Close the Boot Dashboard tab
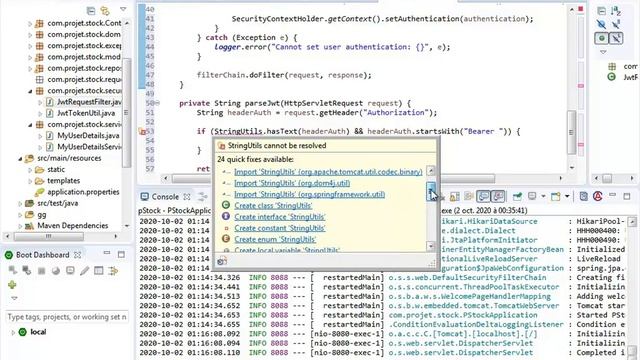 [x=78, y=255]
